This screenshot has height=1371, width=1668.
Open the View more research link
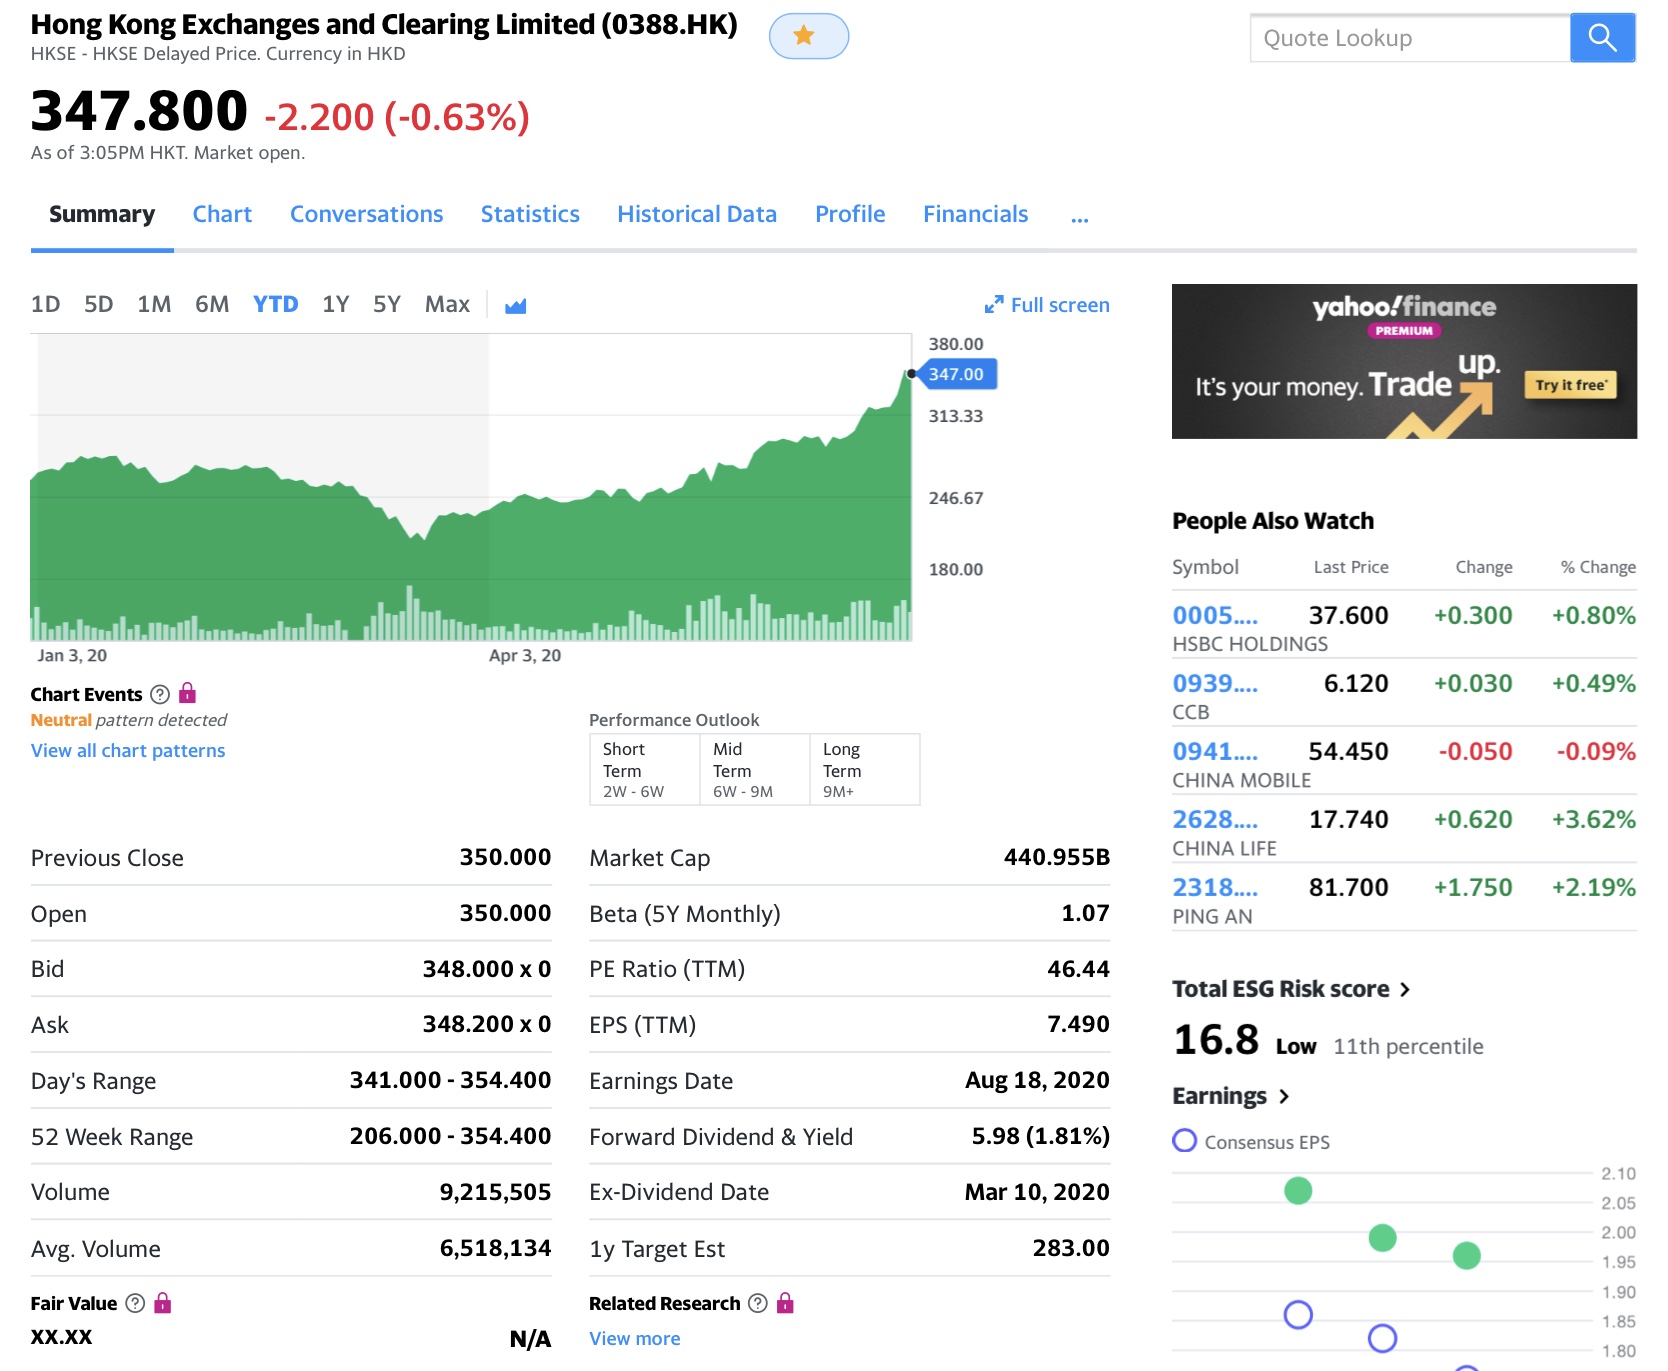[x=635, y=1338]
